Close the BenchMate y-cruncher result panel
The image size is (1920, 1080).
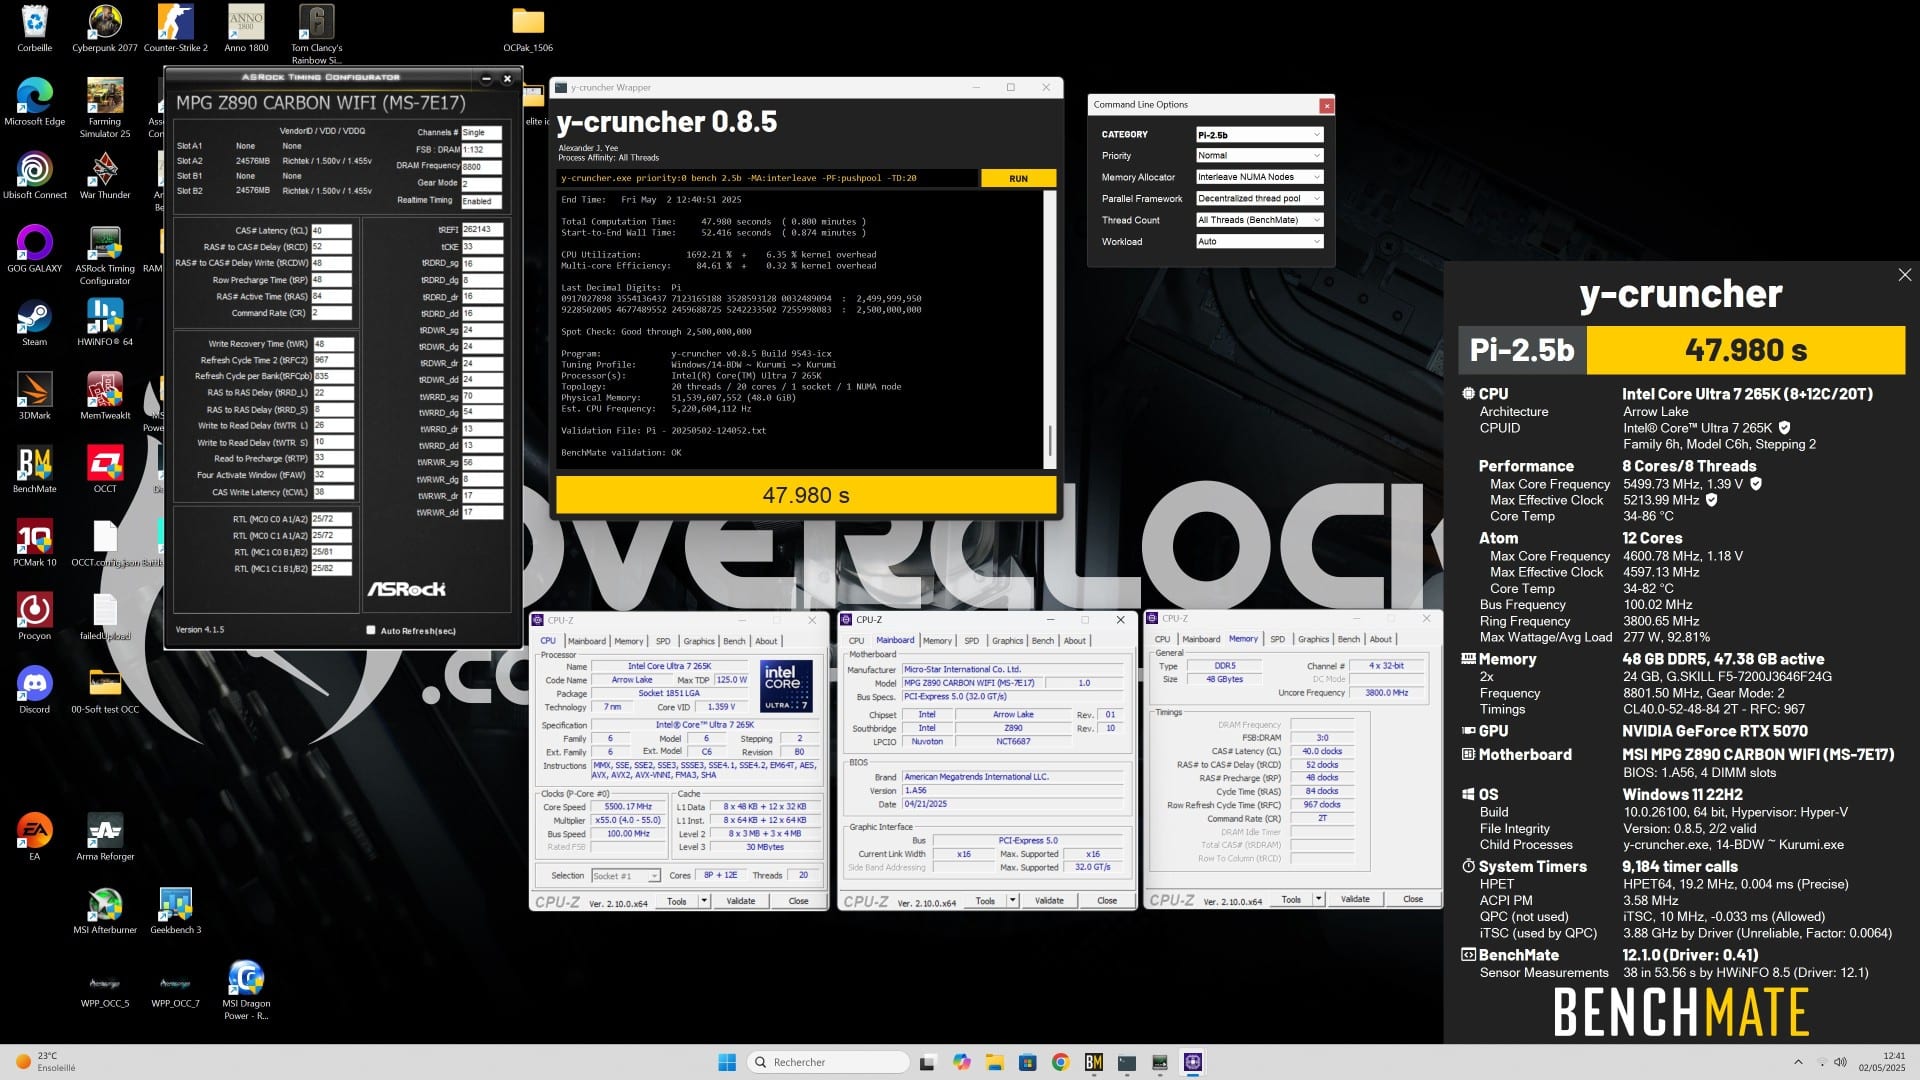tap(1904, 275)
